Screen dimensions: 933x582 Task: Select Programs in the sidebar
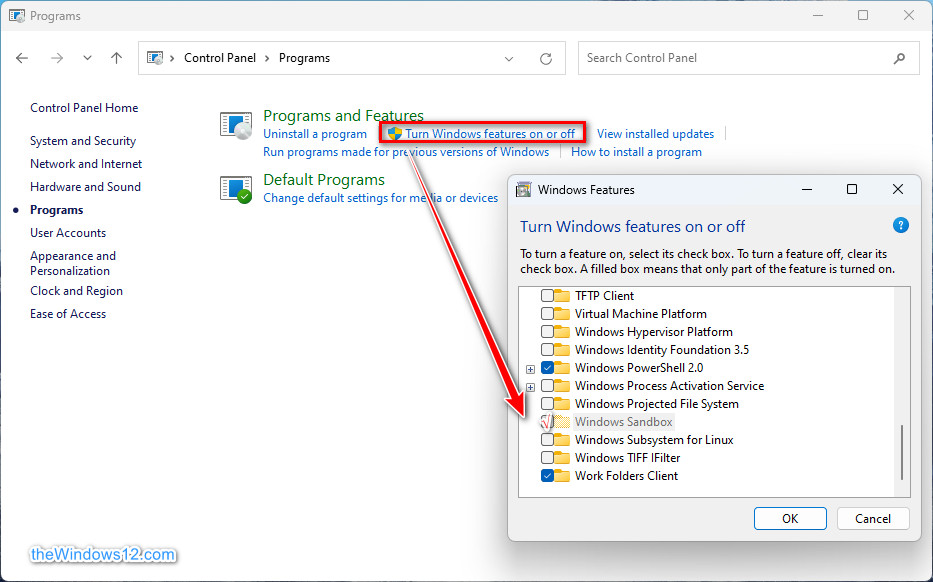pos(57,210)
